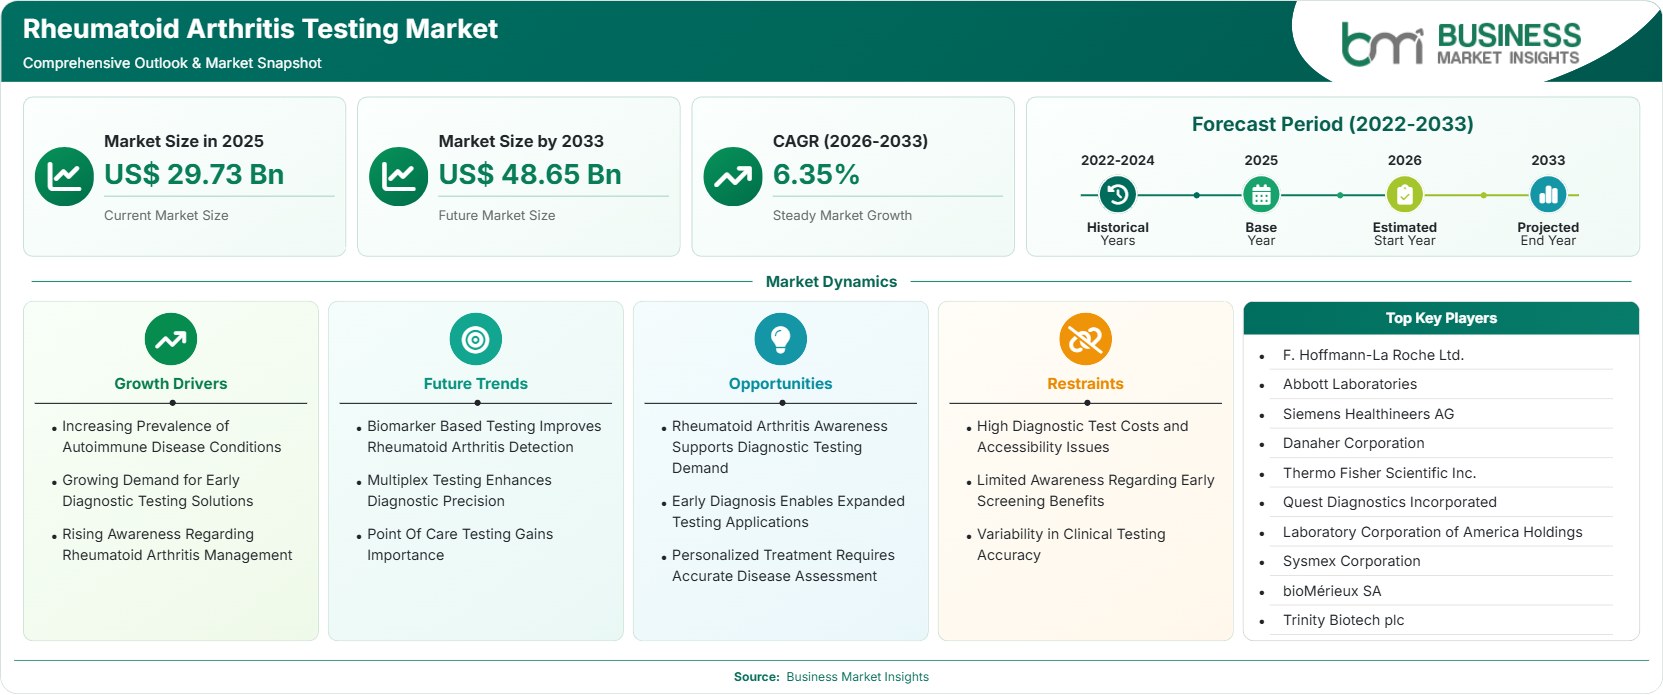
Task: Select F. Hoffmann-La Roche Ltd. in key players
Action: [1373, 355]
